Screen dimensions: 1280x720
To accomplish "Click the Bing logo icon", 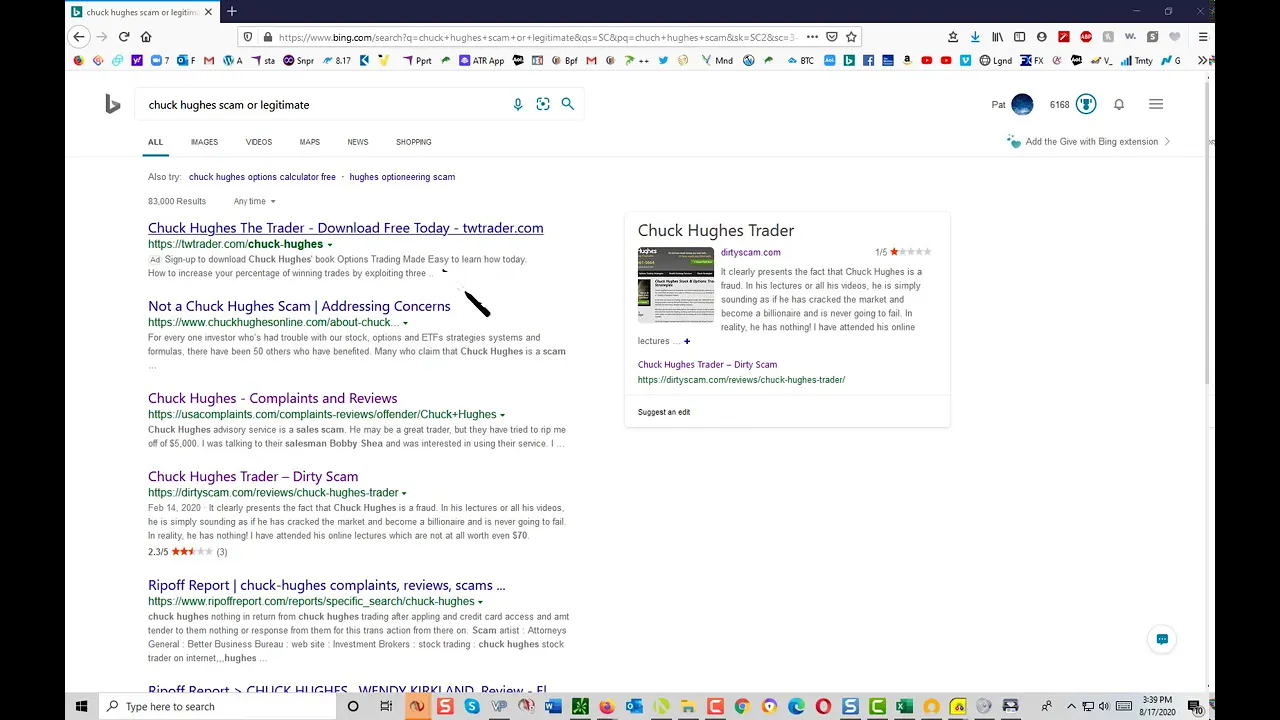I will click(x=112, y=104).
